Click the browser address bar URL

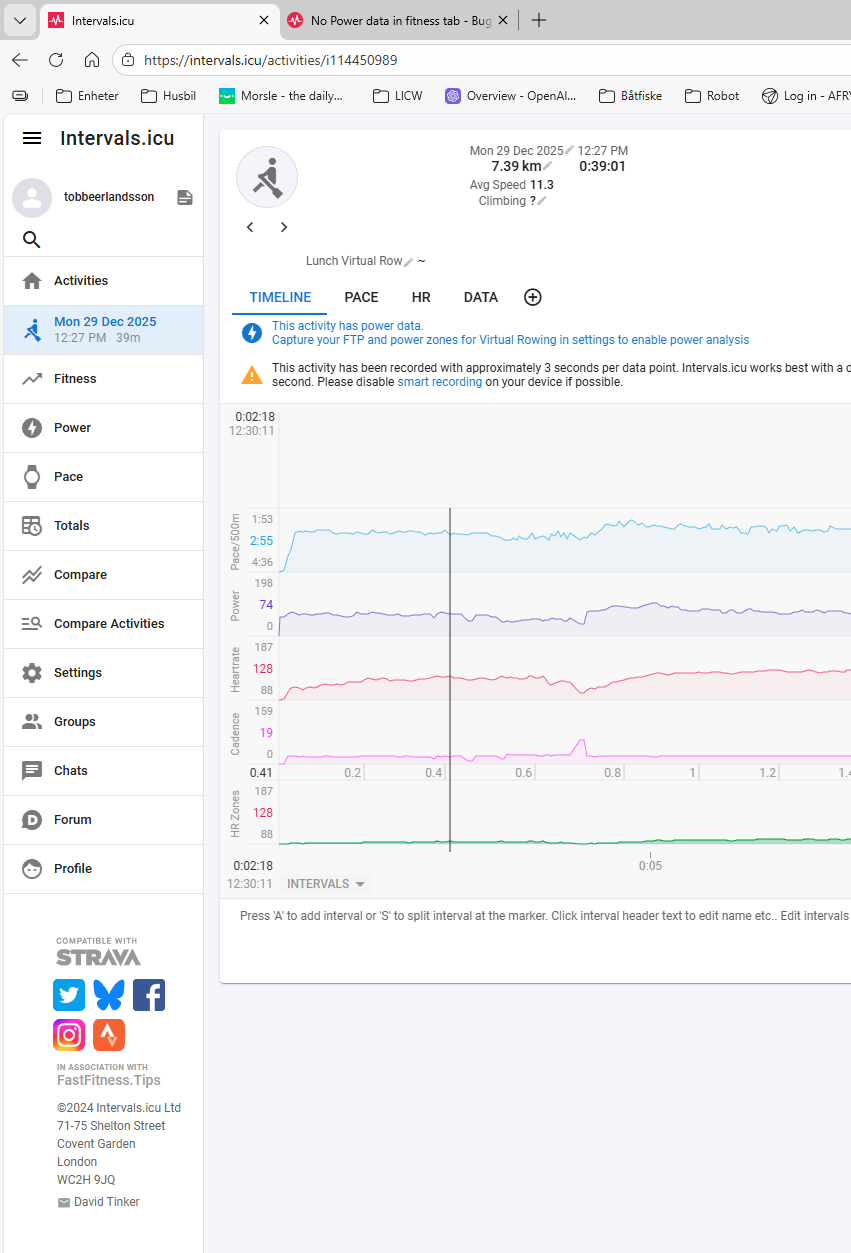(x=270, y=60)
